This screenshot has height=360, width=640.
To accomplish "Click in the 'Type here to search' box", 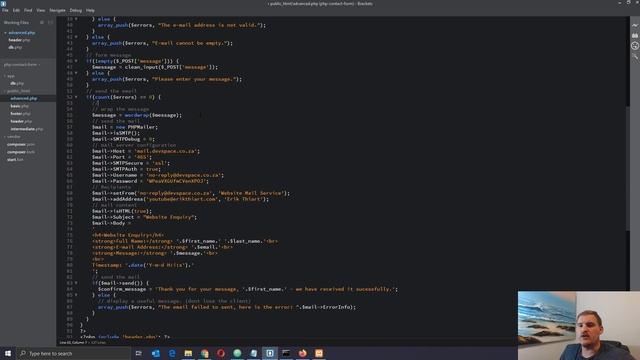I will tap(73, 353).
